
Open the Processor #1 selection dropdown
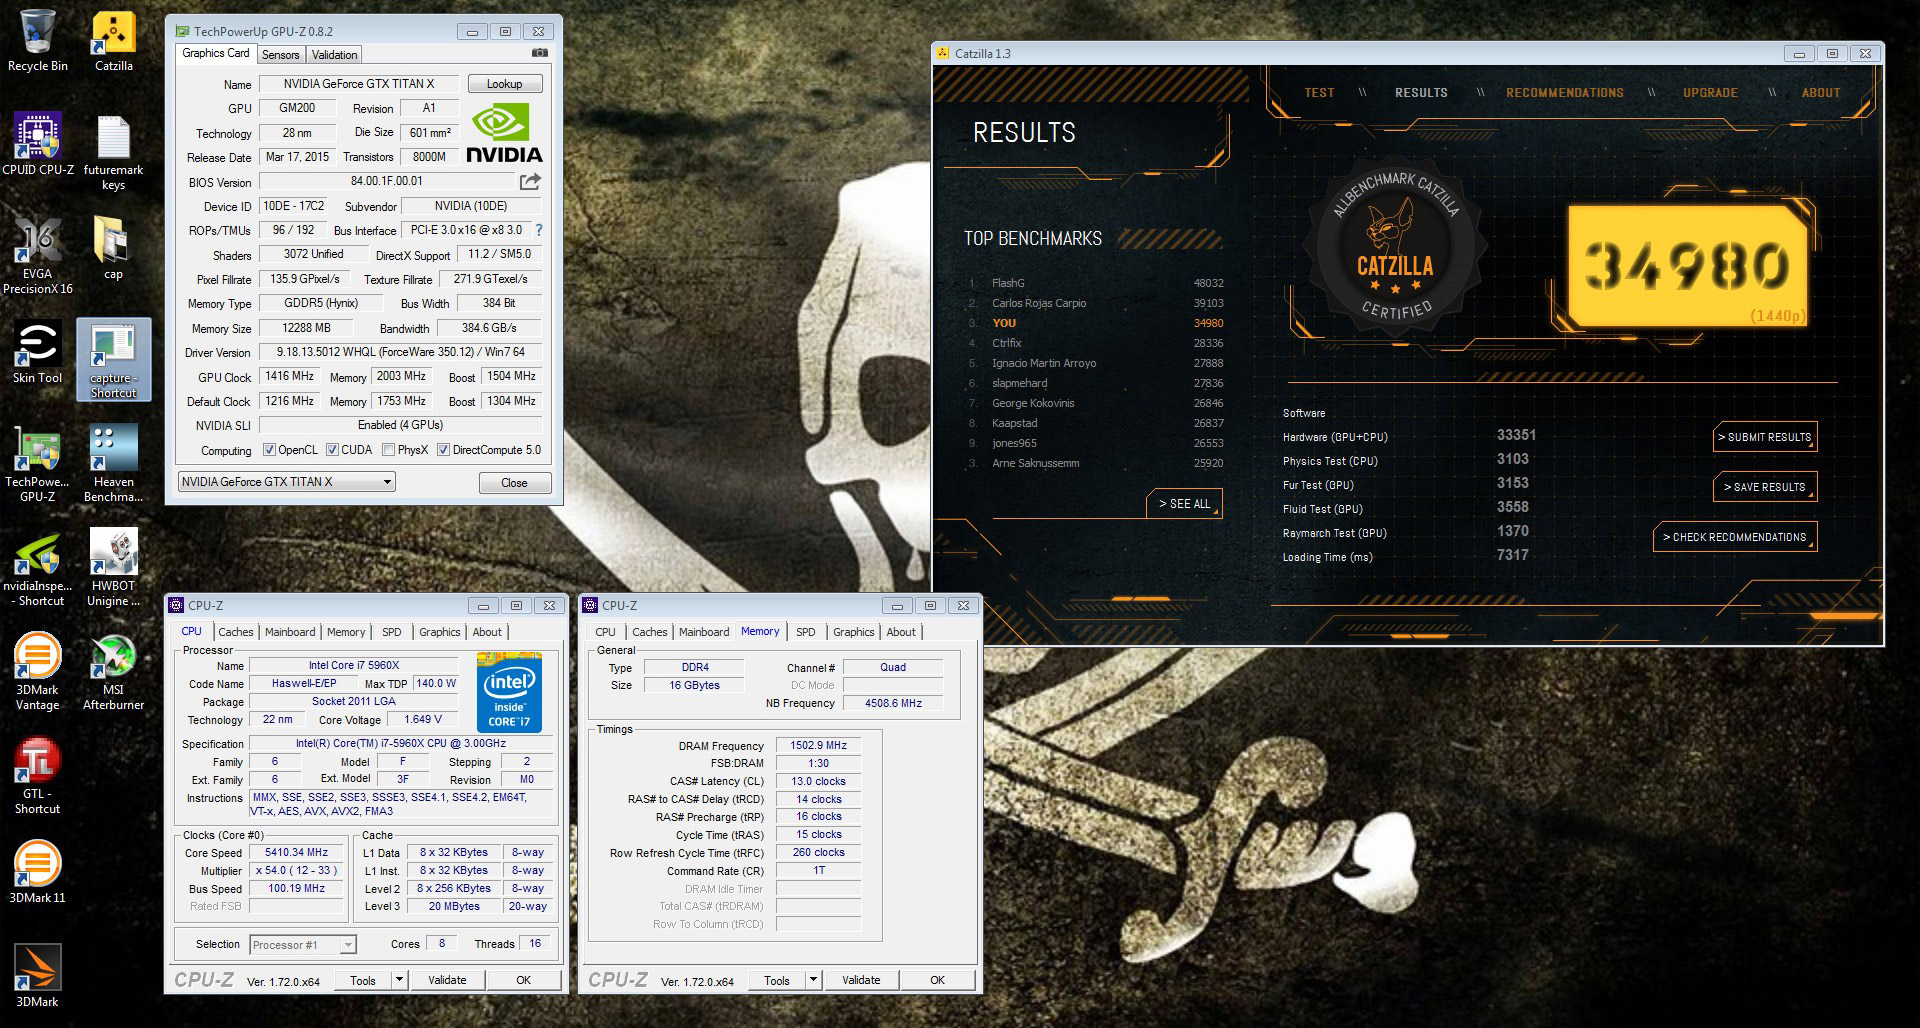tap(302, 945)
